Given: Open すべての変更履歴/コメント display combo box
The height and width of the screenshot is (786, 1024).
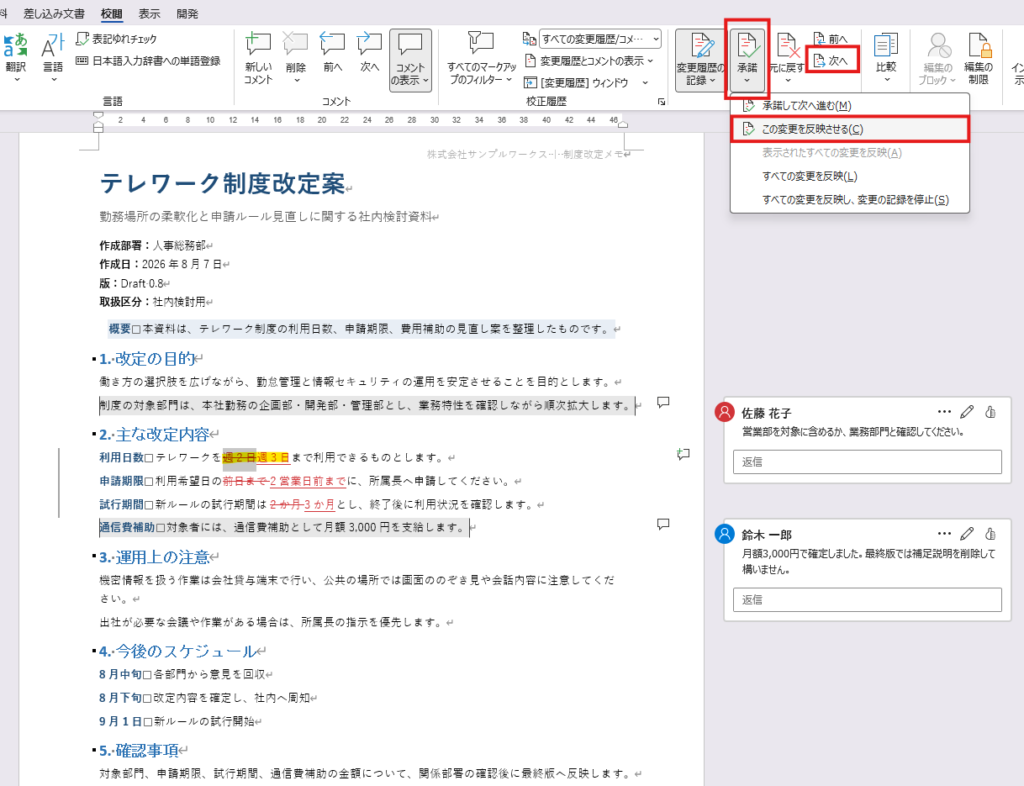Looking at the screenshot, I should 600,39.
